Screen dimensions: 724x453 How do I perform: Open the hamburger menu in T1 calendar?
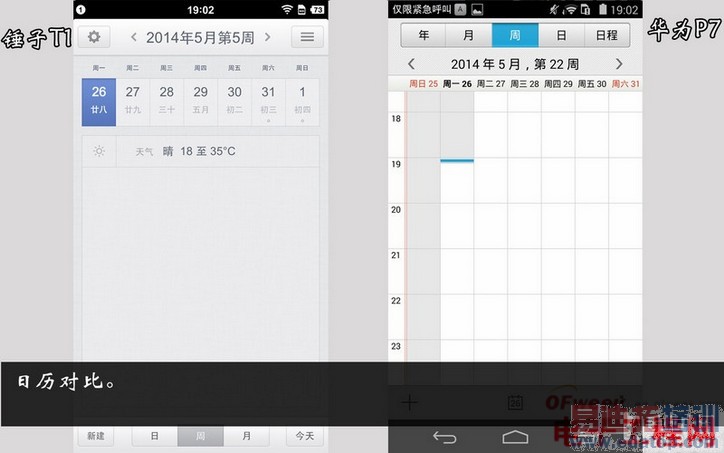click(x=307, y=37)
